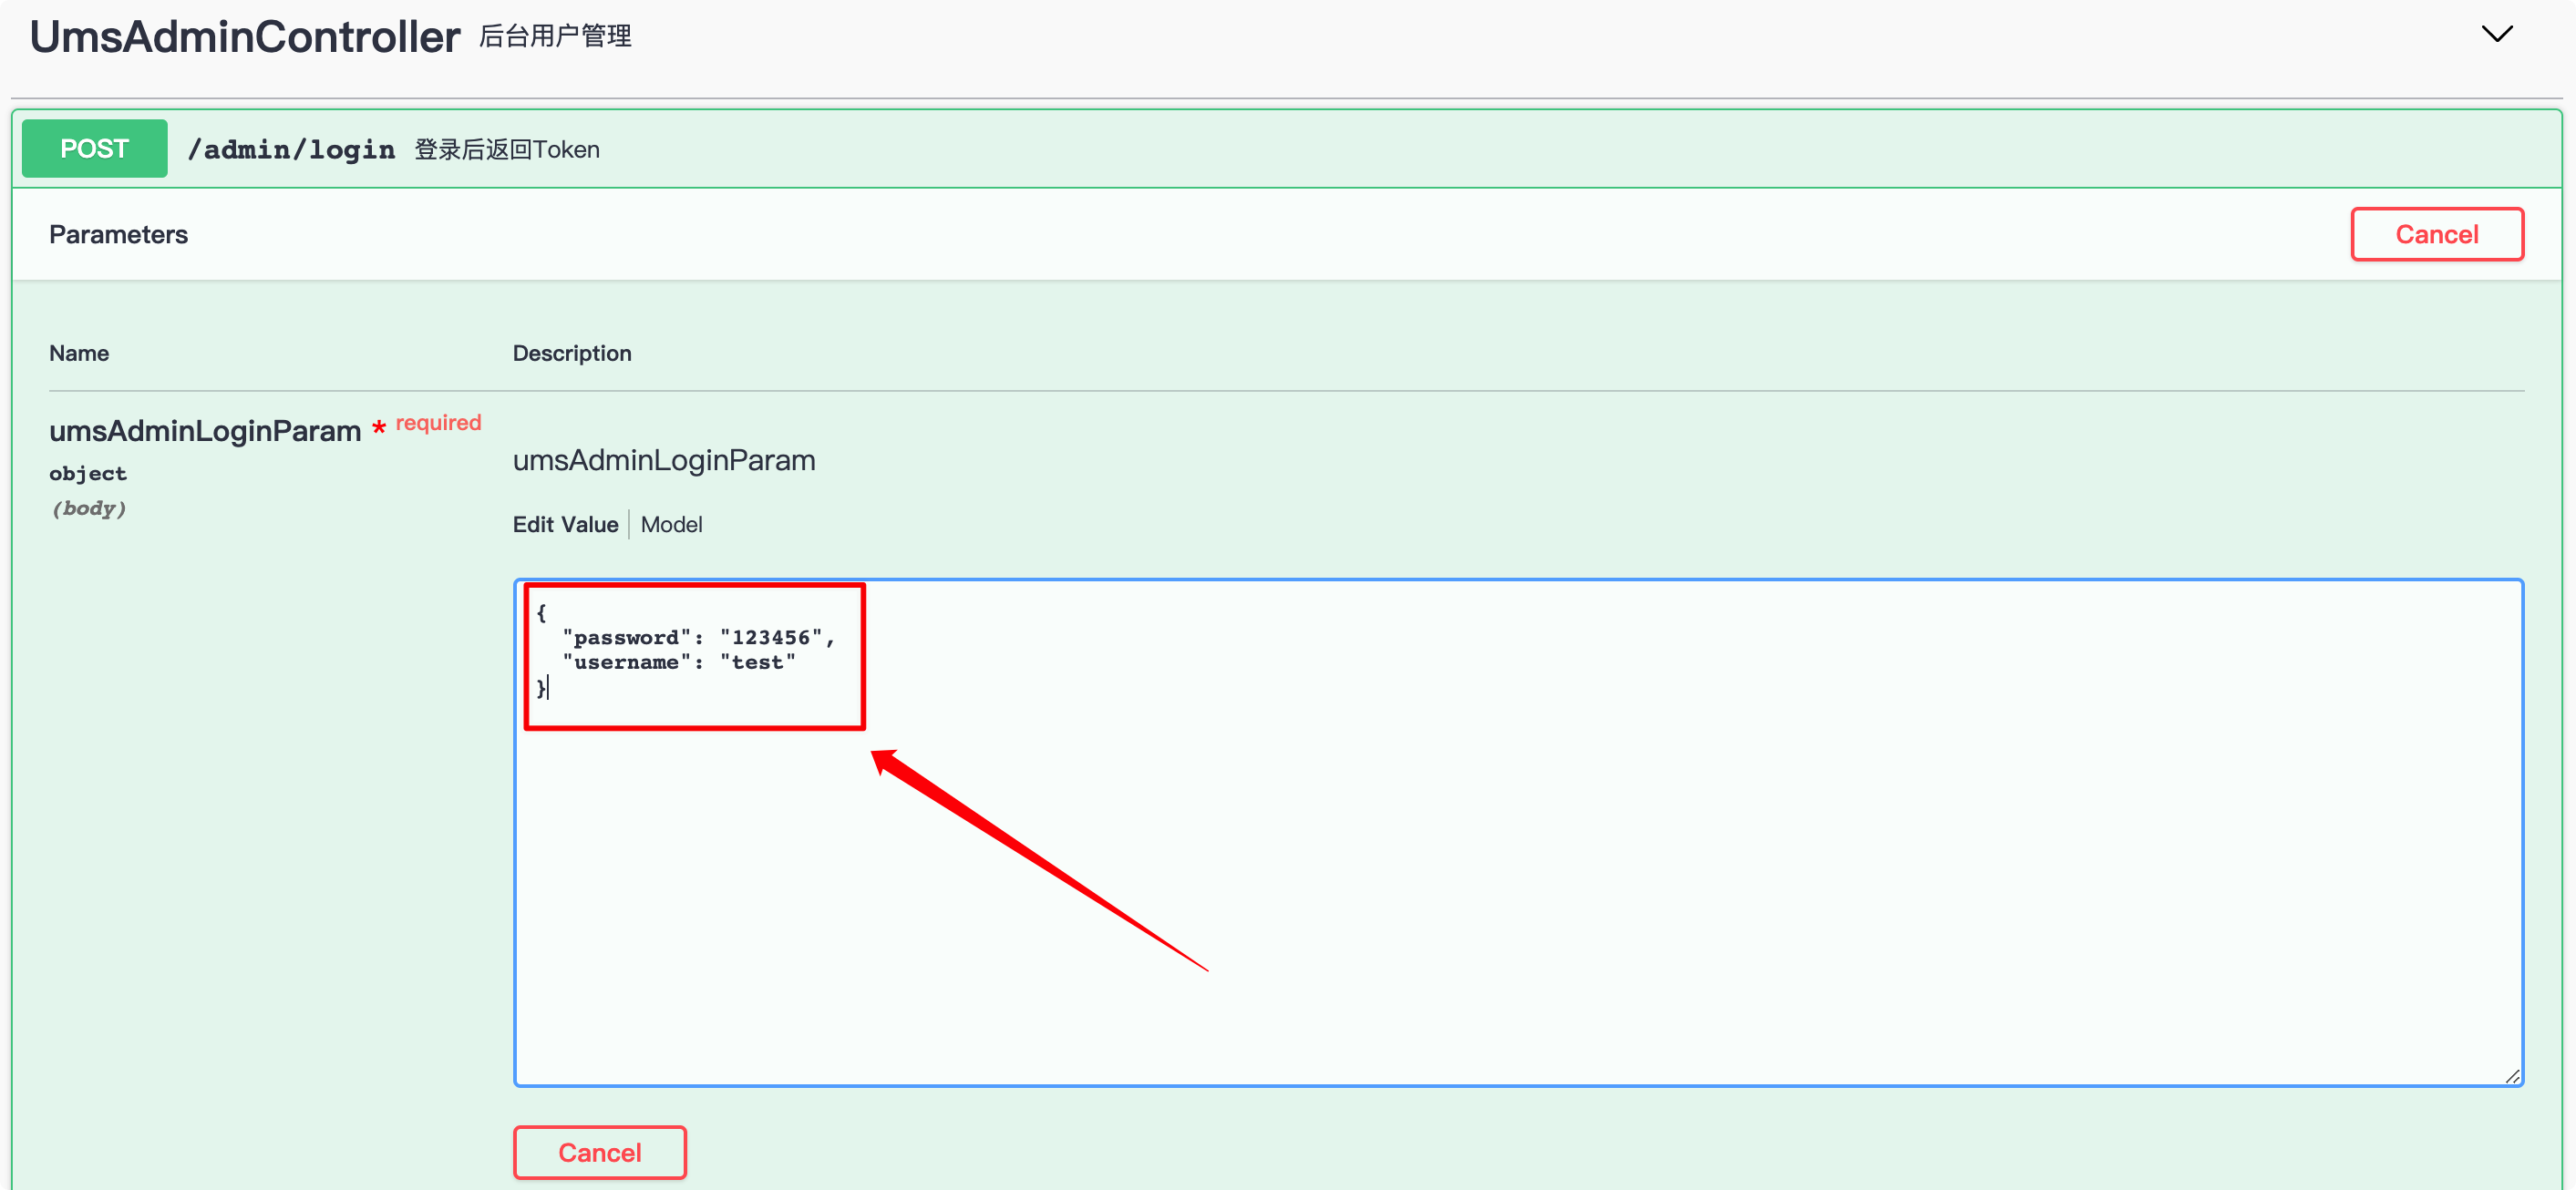Click Cancel button in Parameters header
This screenshot has width=2576, height=1190.
[2436, 234]
